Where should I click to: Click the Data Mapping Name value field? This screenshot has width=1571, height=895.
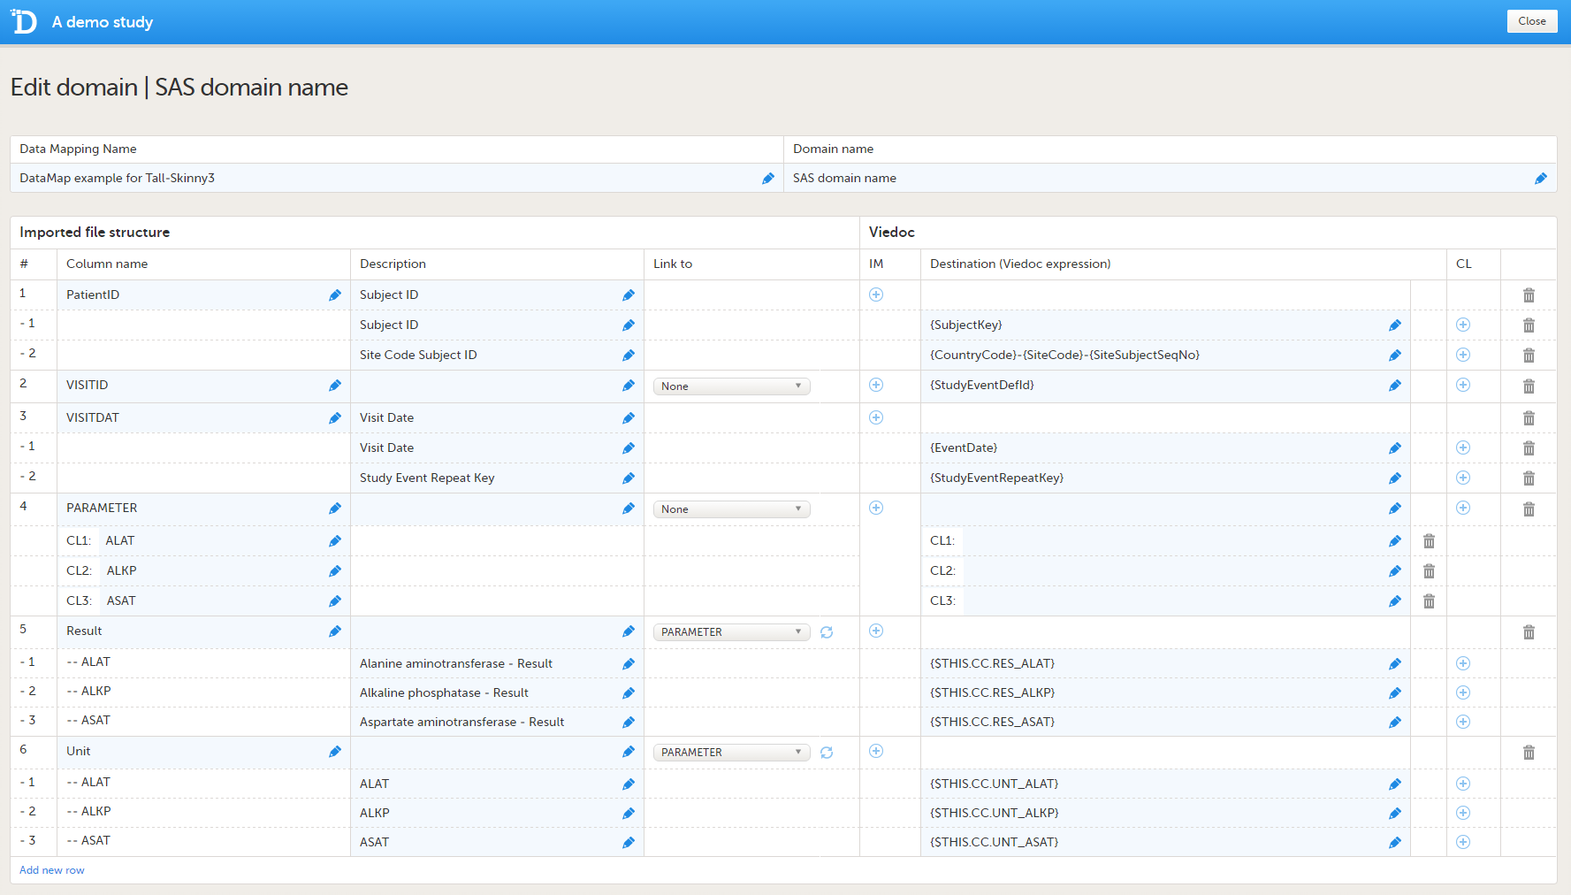tap(385, 178)
